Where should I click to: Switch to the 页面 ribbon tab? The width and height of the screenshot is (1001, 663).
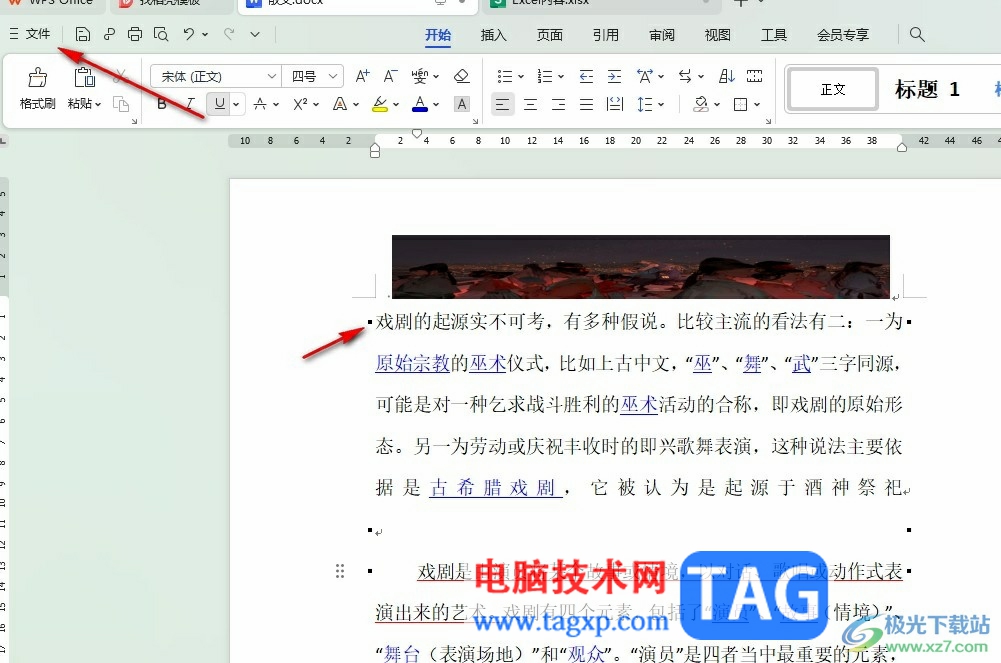coord(550,35)
